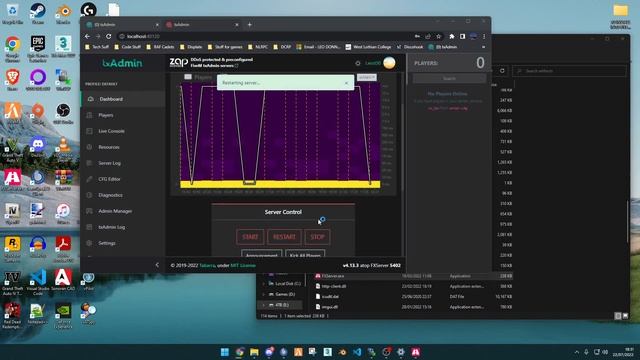This screenshot has height=360, width=640.
Task: Click the CFG Editor pencil icon
Action: (89, 179)
